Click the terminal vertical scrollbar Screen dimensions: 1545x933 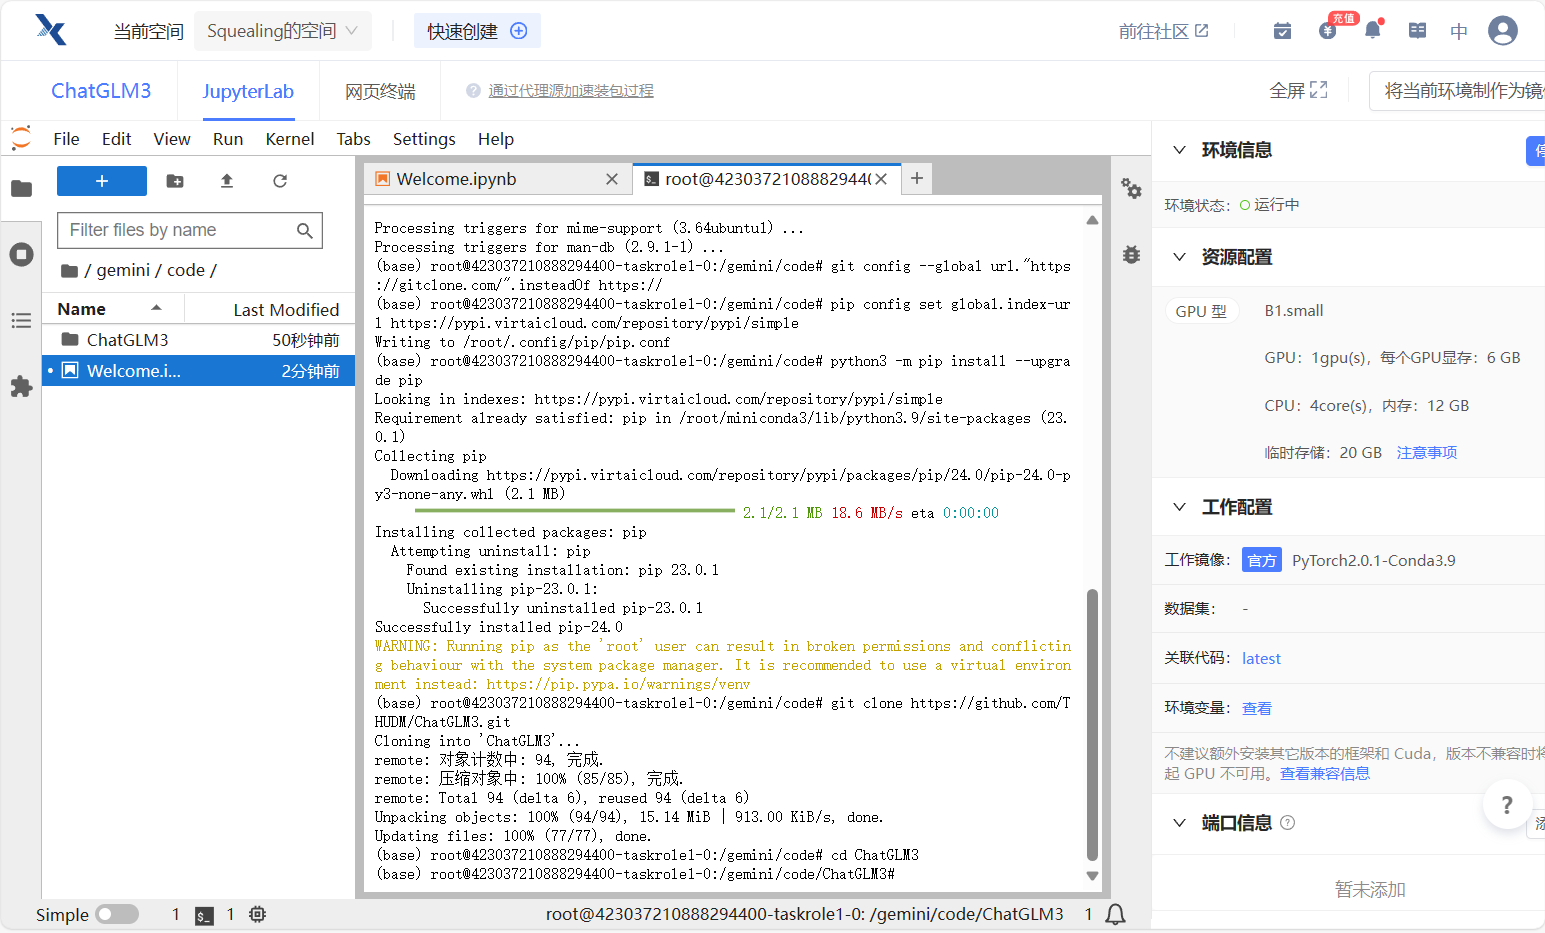click(1092, 720)
